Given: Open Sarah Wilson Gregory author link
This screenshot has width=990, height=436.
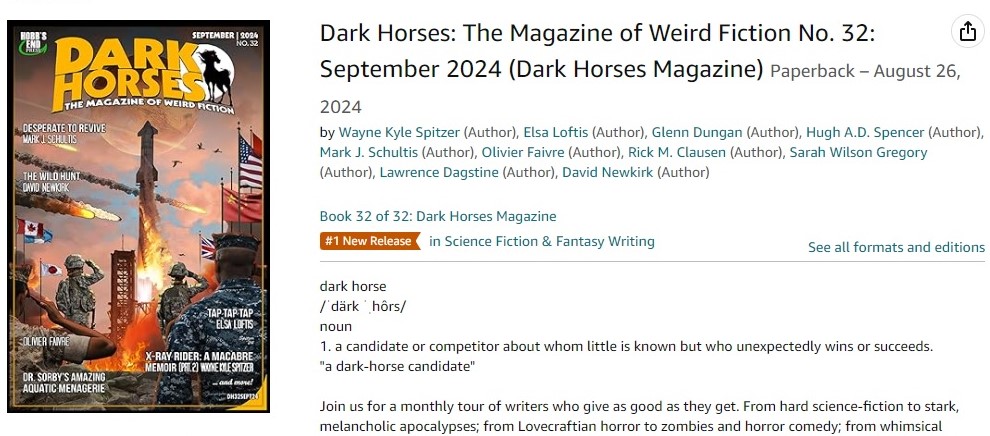Looking at the screenshot, I should point(858,152).
